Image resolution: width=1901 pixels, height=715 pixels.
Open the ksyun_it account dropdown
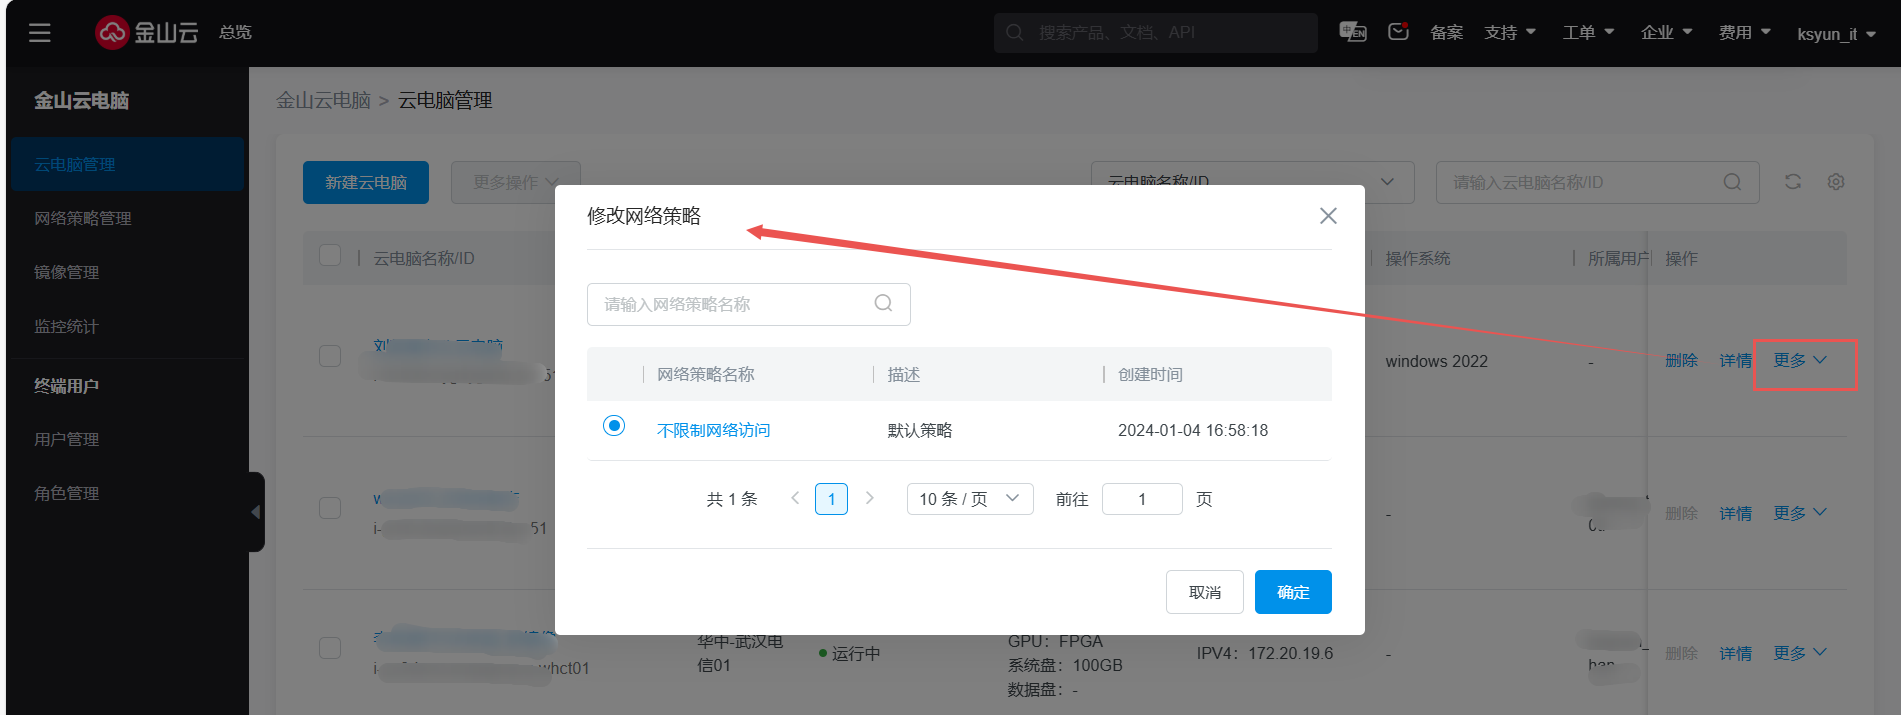[x=1836, y=34]
